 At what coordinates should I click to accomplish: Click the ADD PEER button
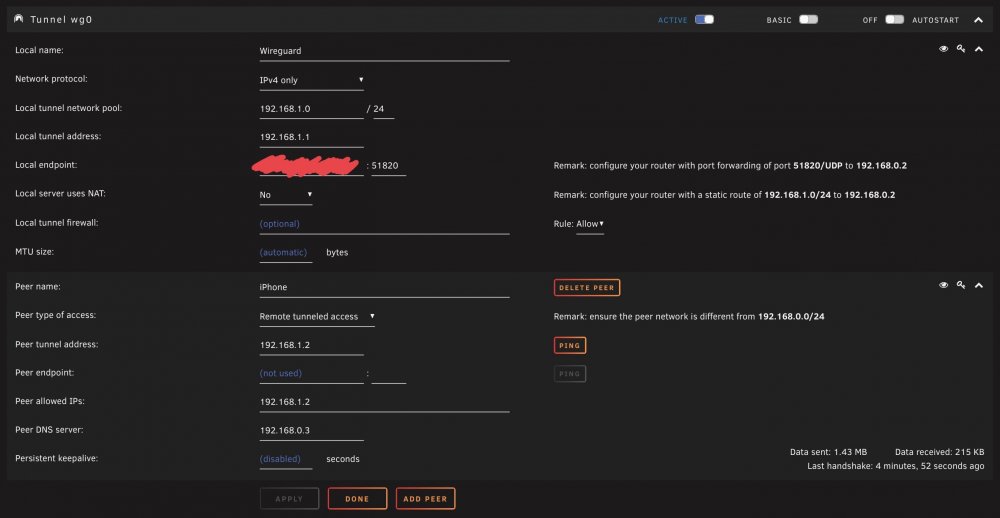[425, 499]
